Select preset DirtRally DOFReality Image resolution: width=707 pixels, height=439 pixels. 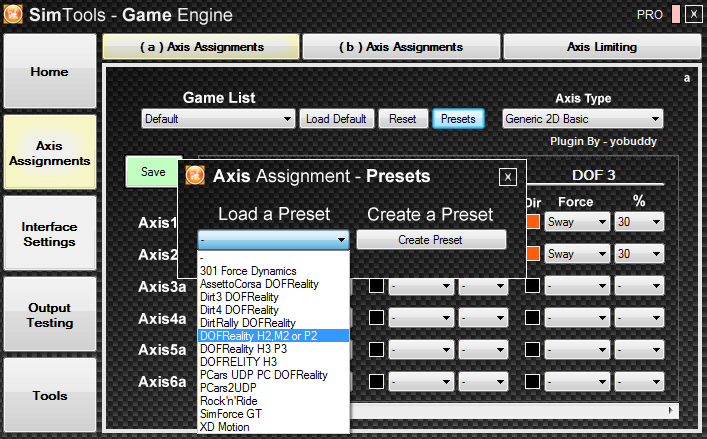pyautogui.click(x=273, y=323)
